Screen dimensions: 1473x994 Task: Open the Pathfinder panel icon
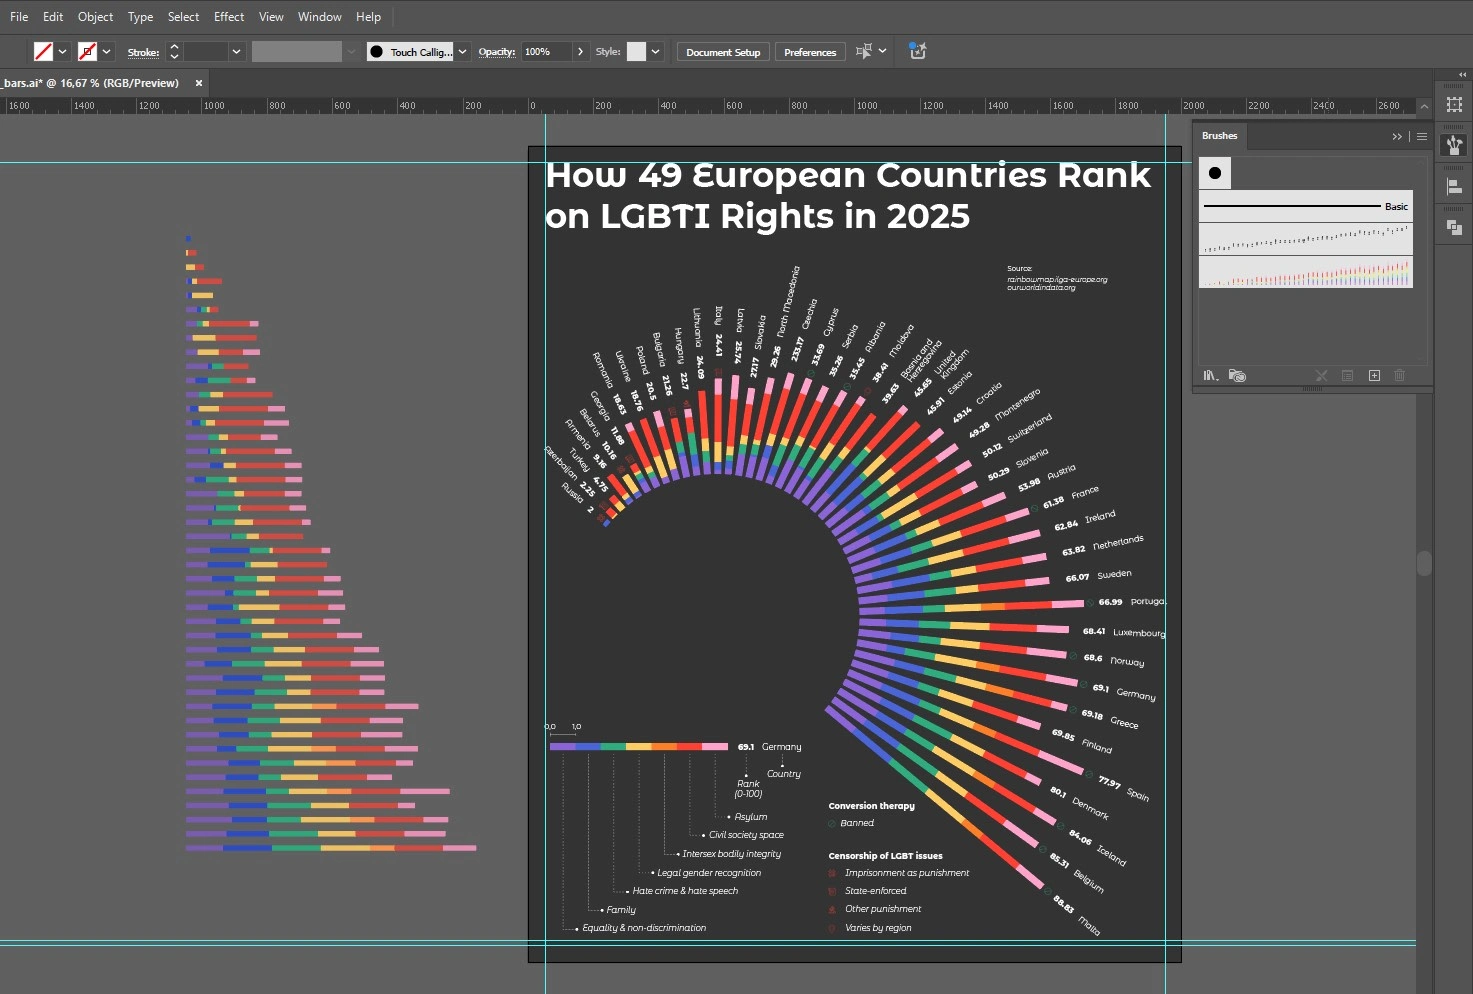1454,228
